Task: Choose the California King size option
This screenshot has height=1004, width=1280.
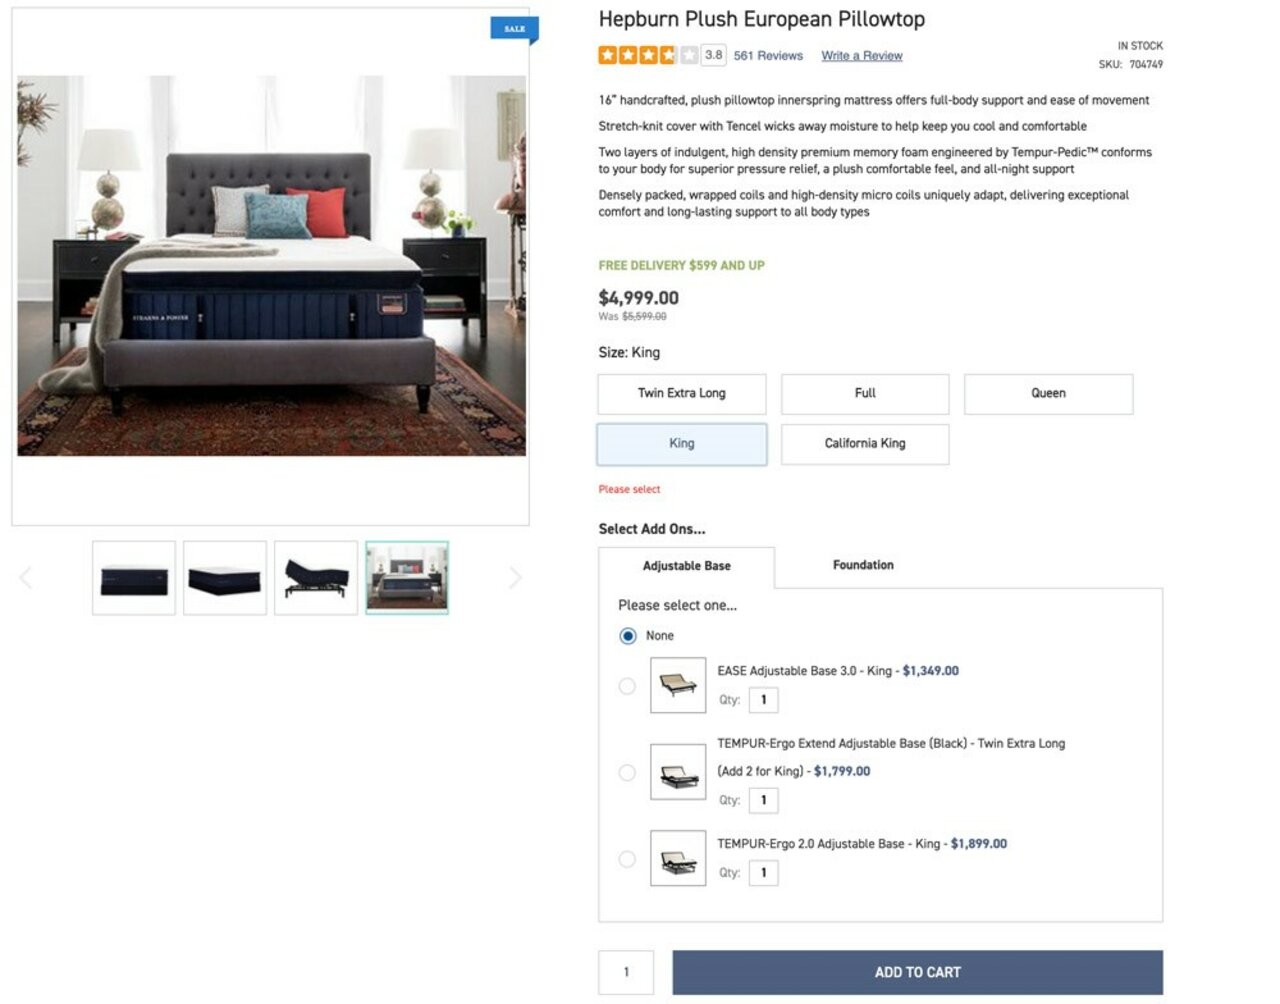Action: point(865,444)
